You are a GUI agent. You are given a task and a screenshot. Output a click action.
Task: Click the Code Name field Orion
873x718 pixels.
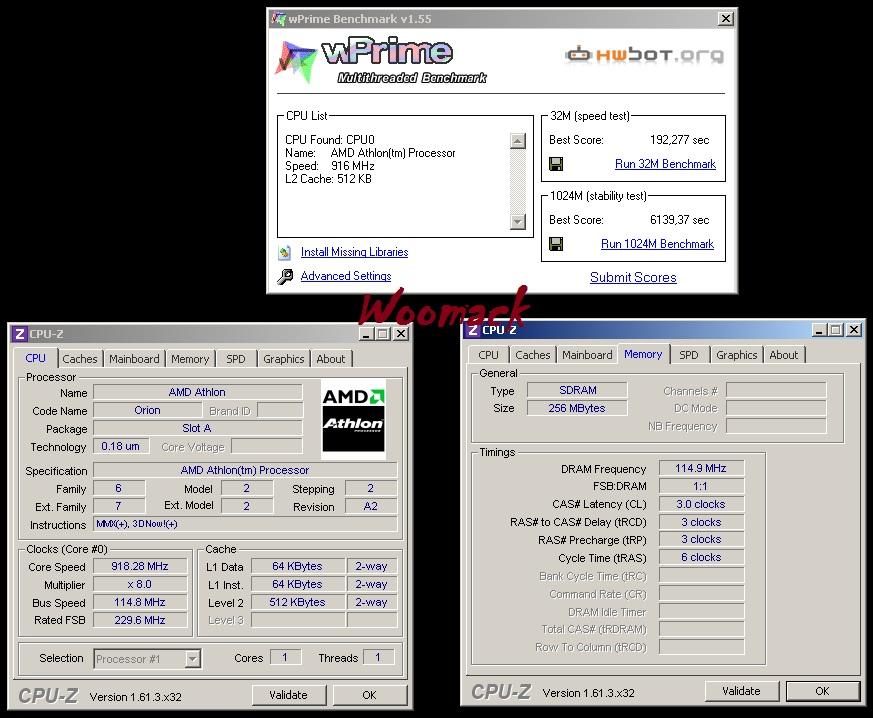pyautogui.click(x=148, y=410)
